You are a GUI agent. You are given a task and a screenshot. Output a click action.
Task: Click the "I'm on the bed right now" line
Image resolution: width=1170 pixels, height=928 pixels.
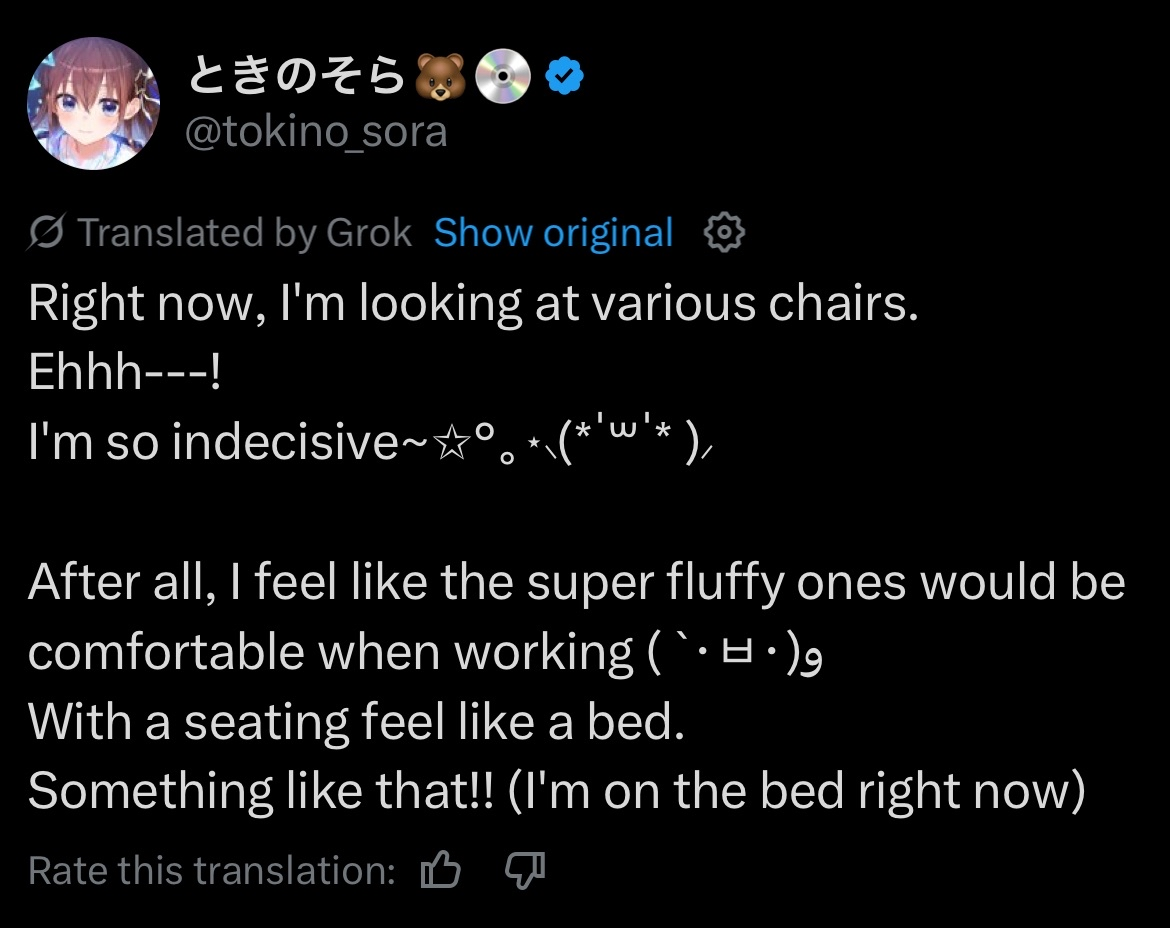coord(796,792)
